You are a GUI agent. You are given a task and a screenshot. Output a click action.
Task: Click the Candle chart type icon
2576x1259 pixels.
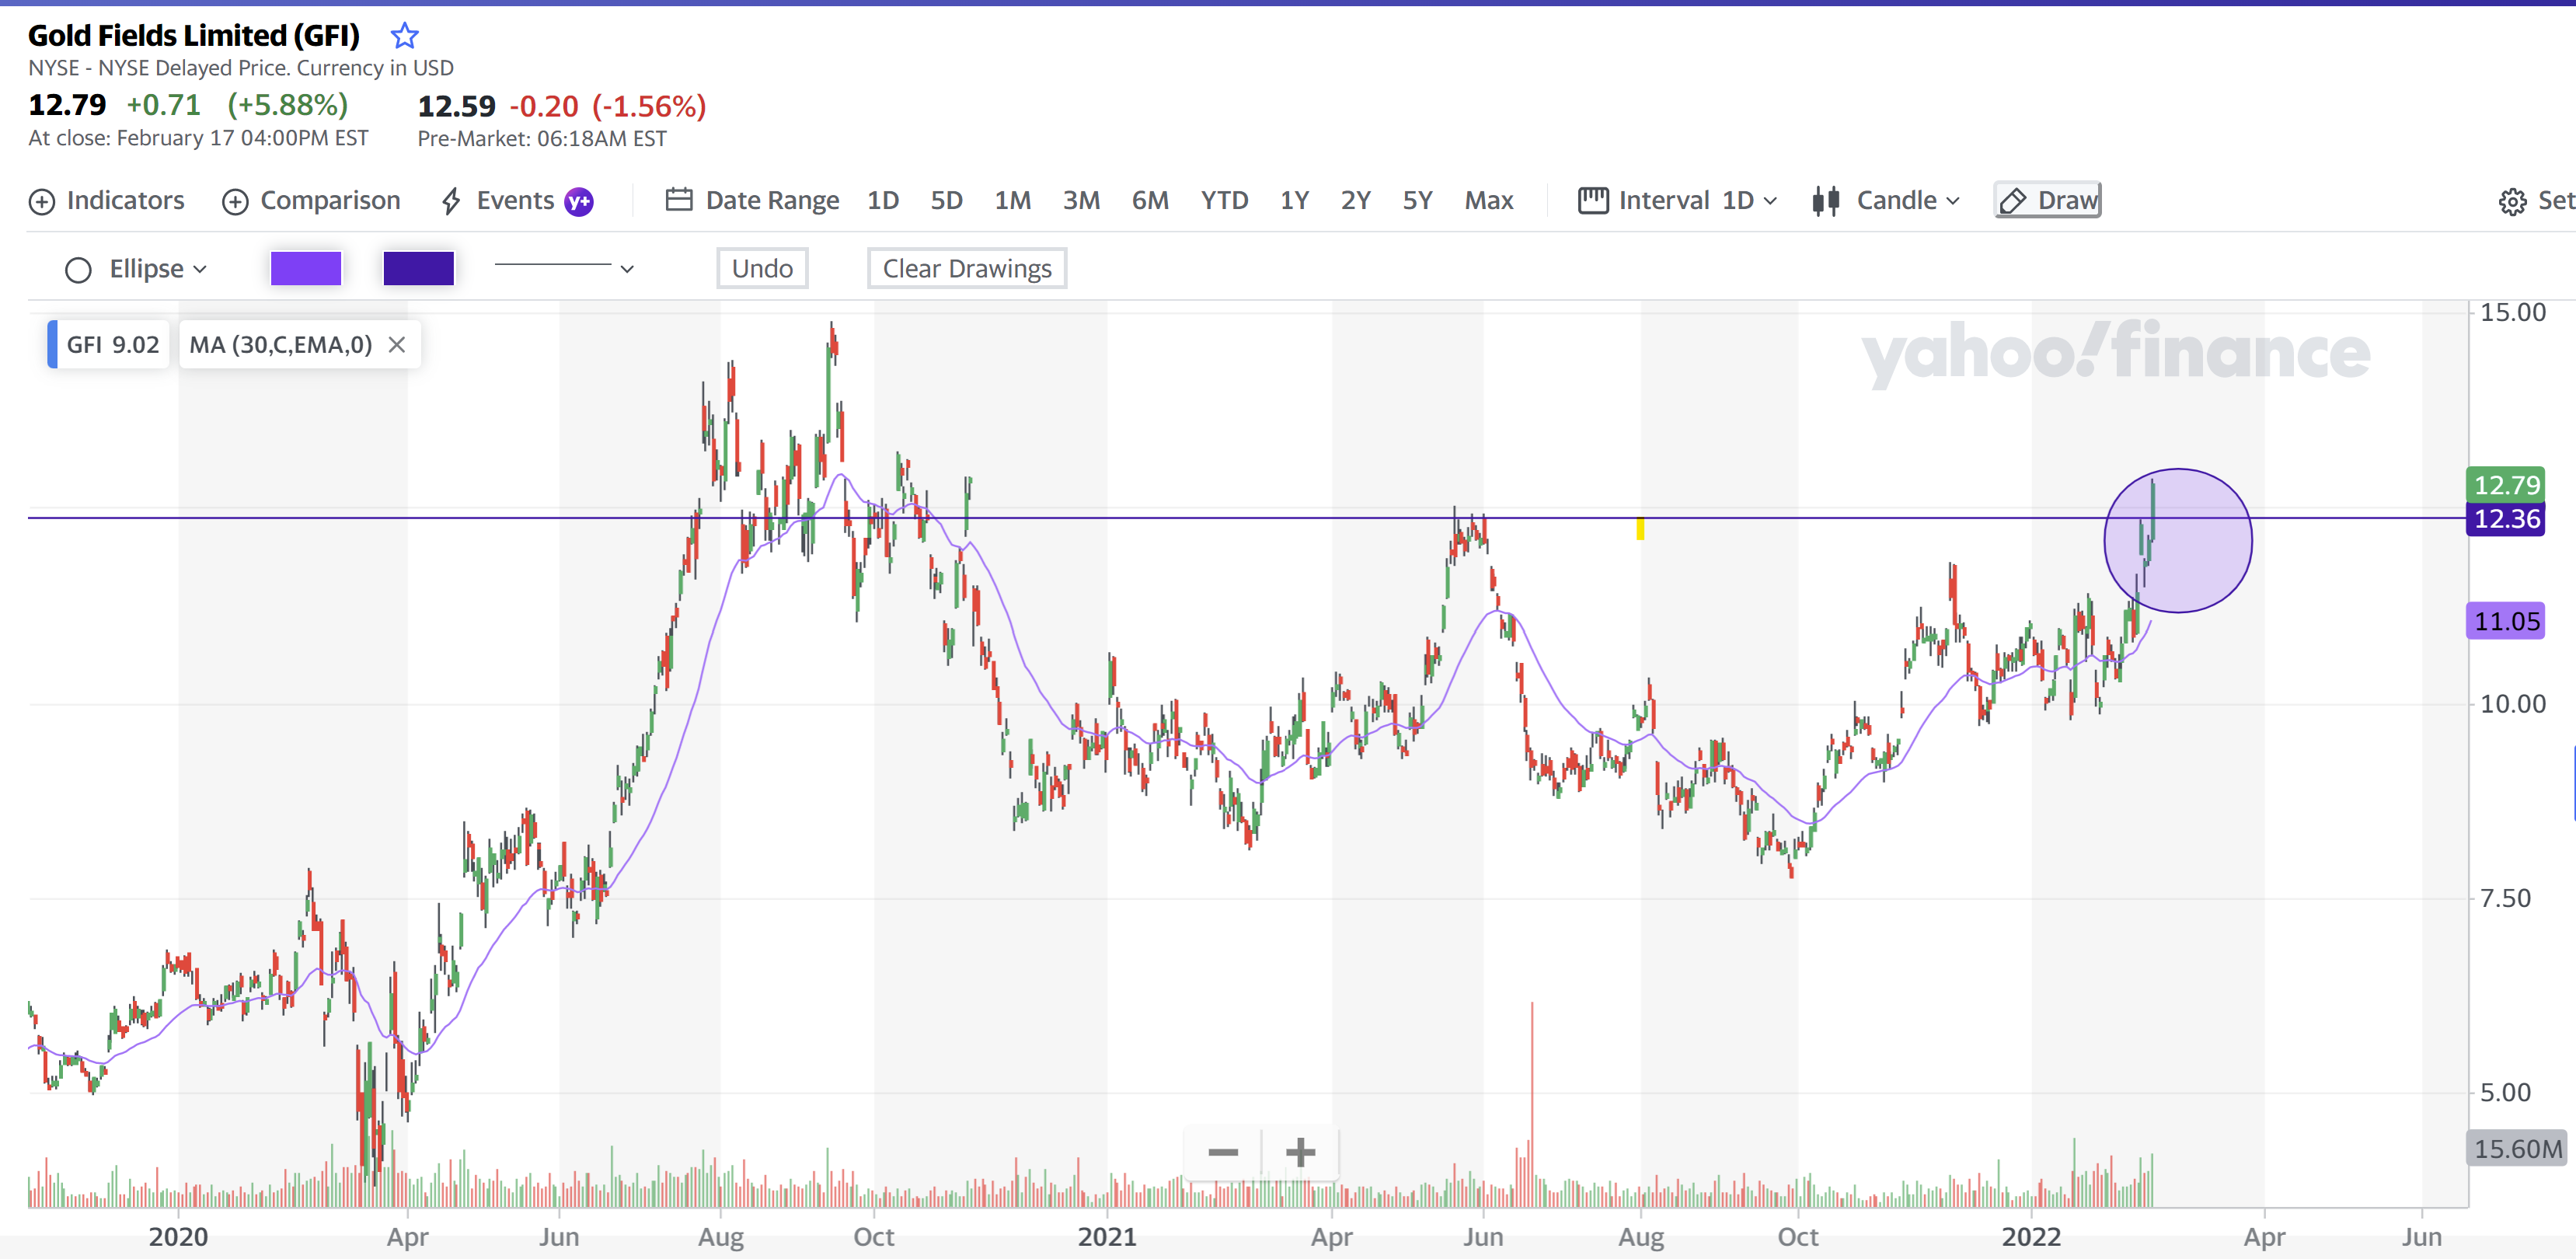click(x=1826, y=201)
